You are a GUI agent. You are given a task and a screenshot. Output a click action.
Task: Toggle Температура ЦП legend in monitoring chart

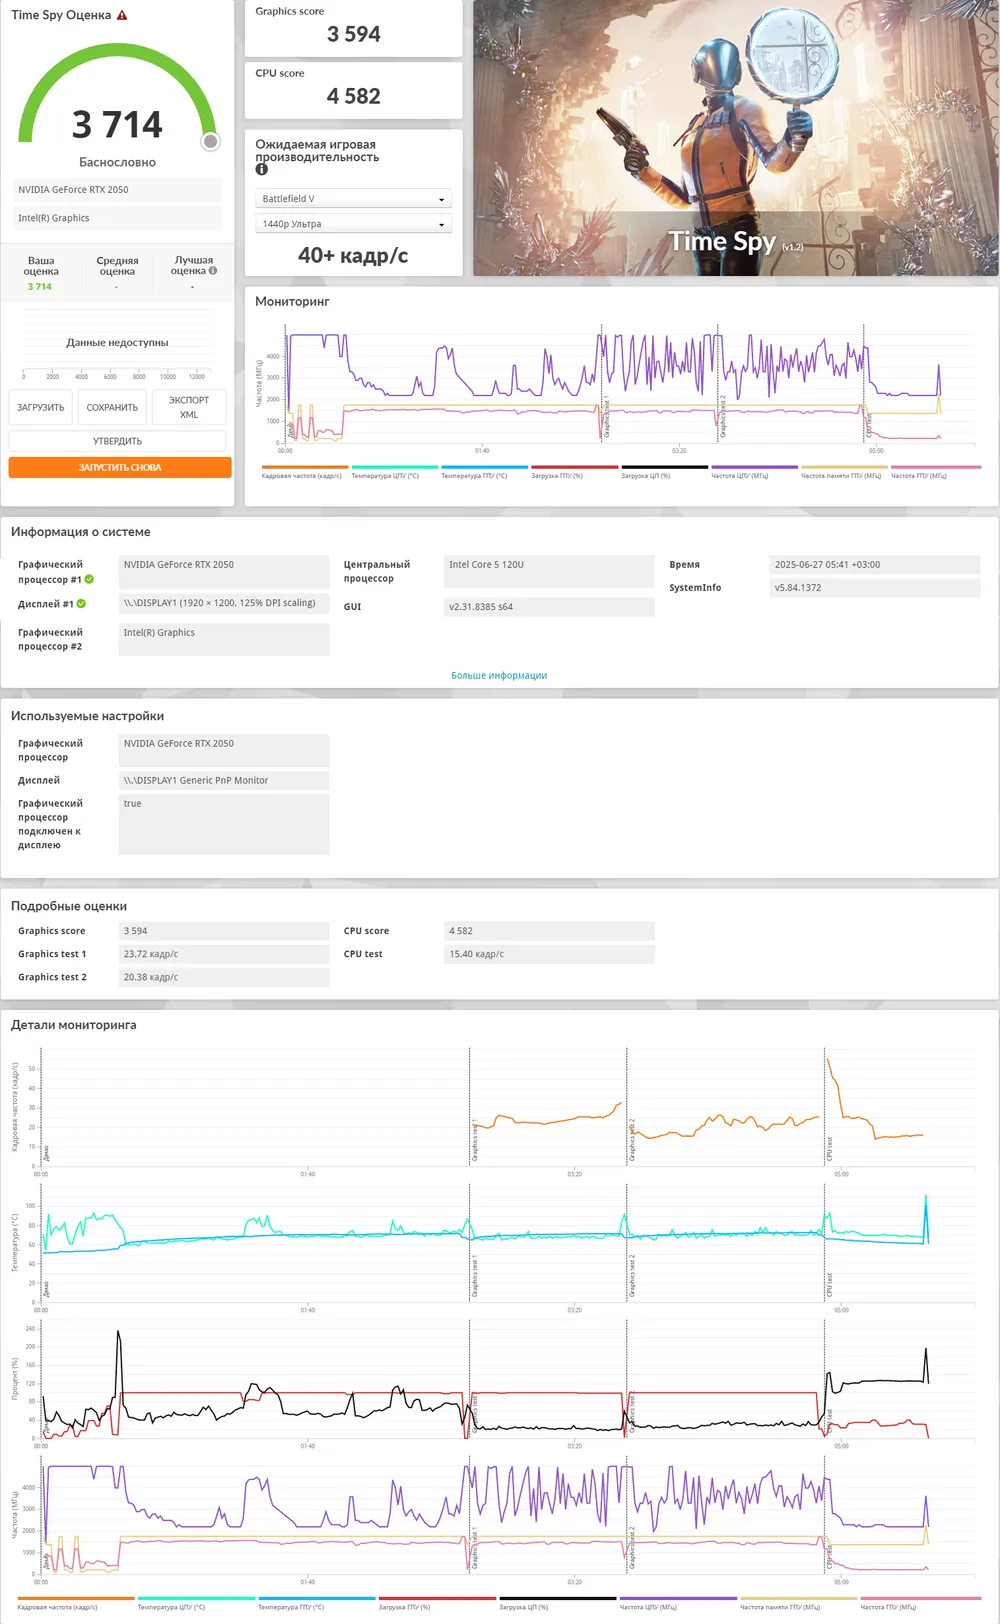[394, 472]
